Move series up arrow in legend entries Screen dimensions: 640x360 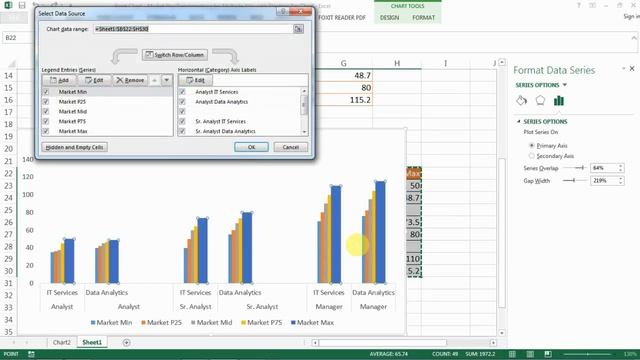[154, 80]
